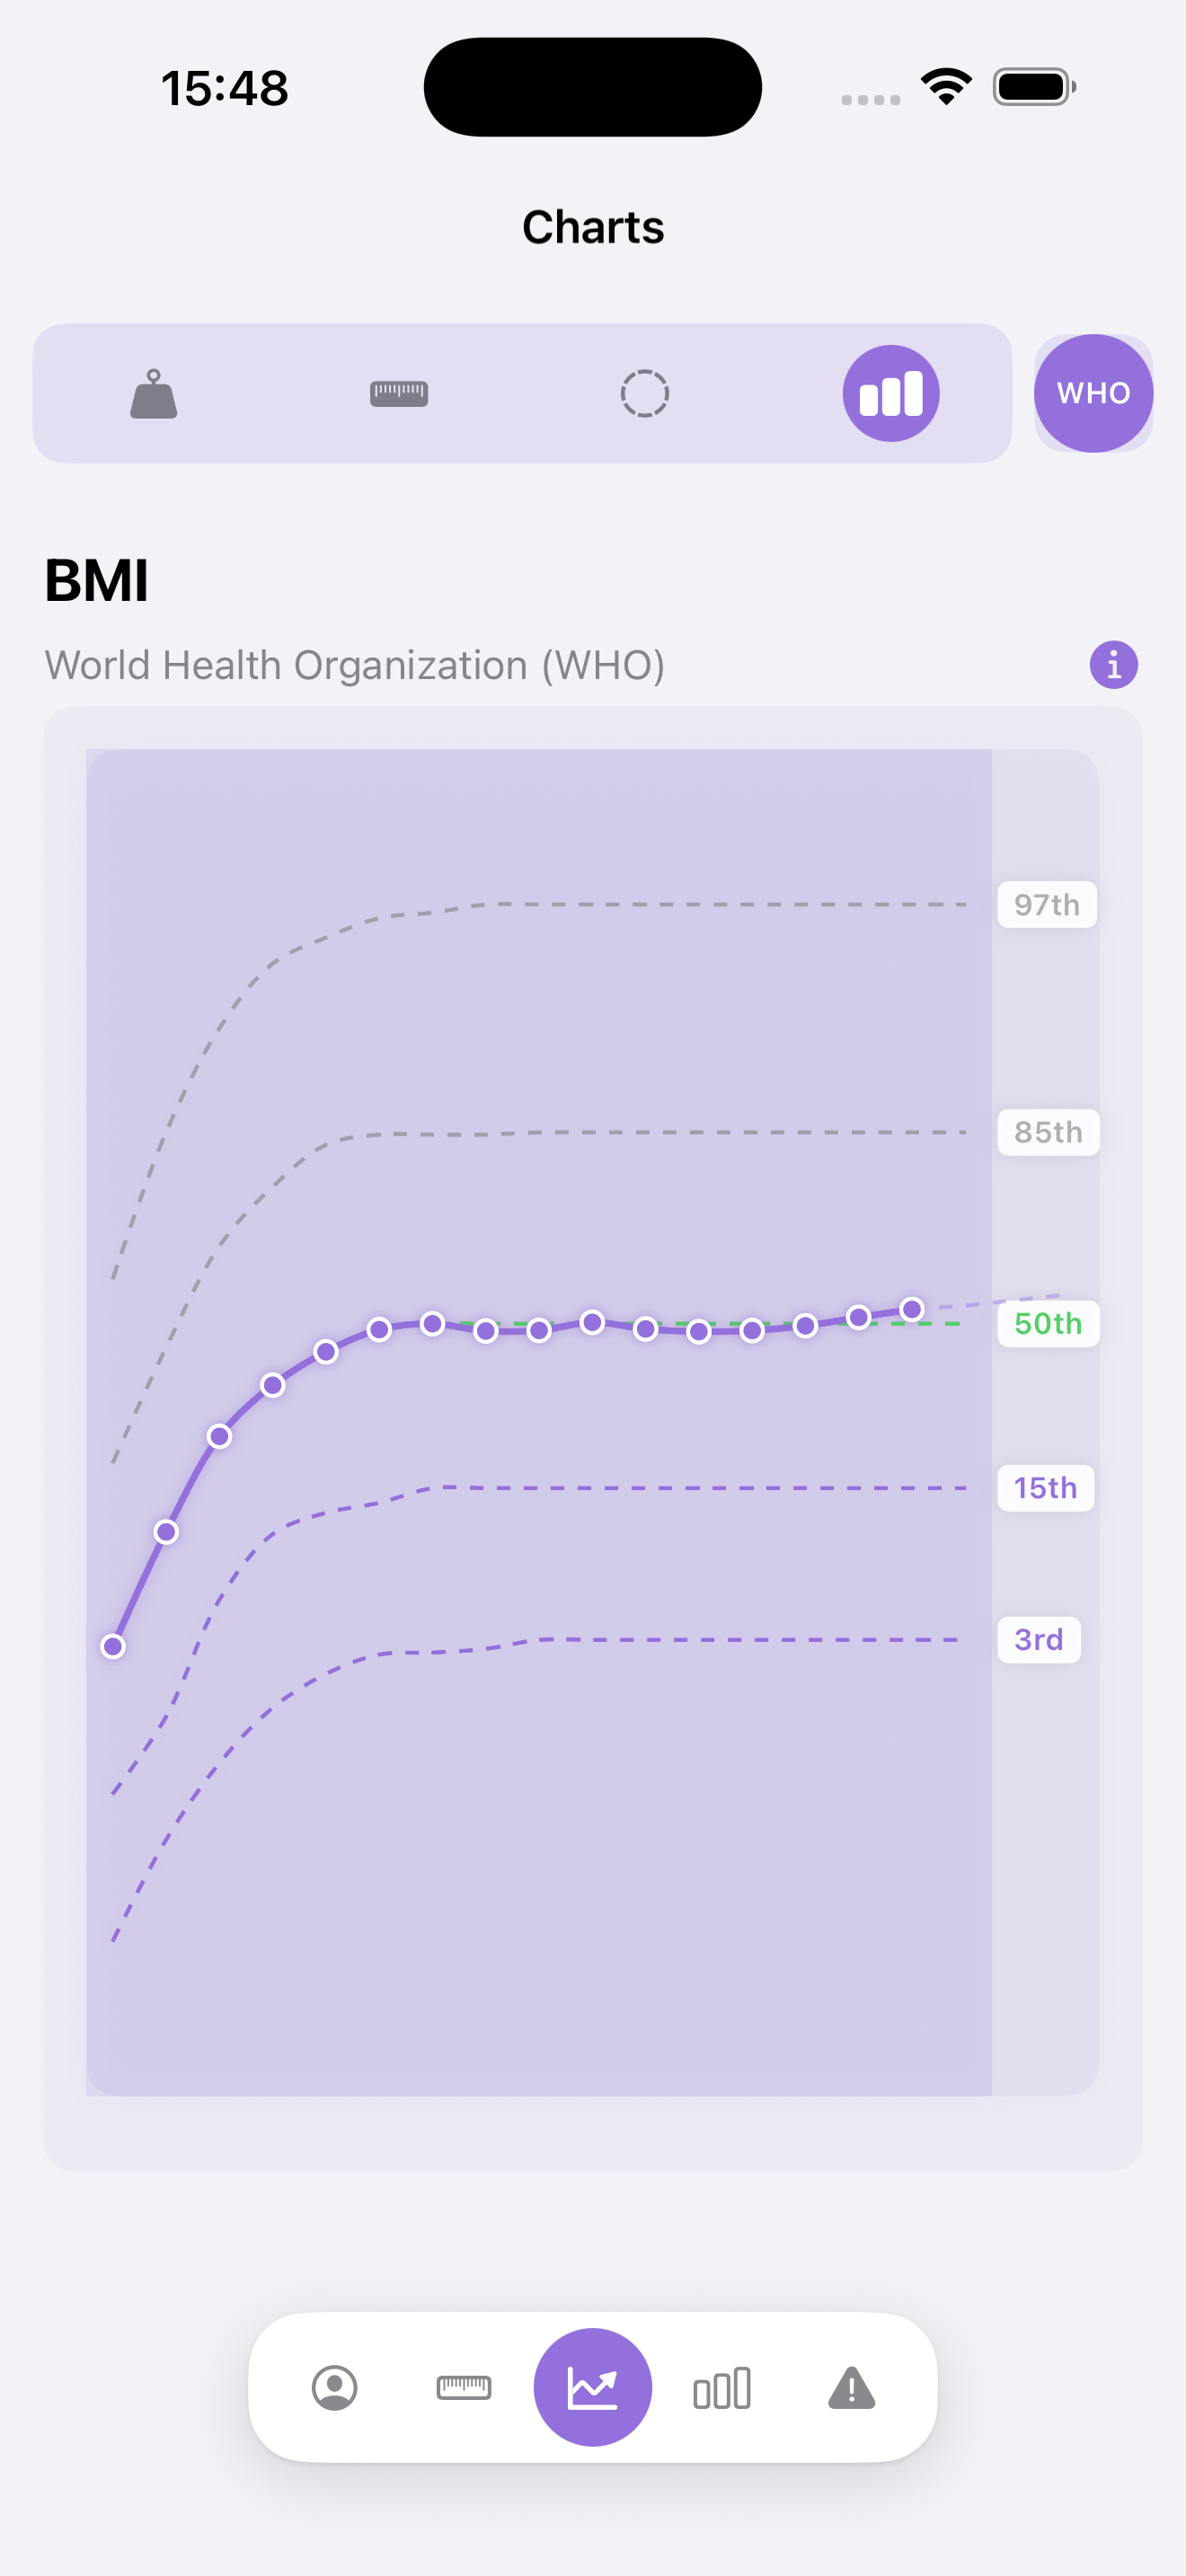Open the head circumference chart icon
1186x2576 pixels.
pyautogui.click(x=645, y=393)
